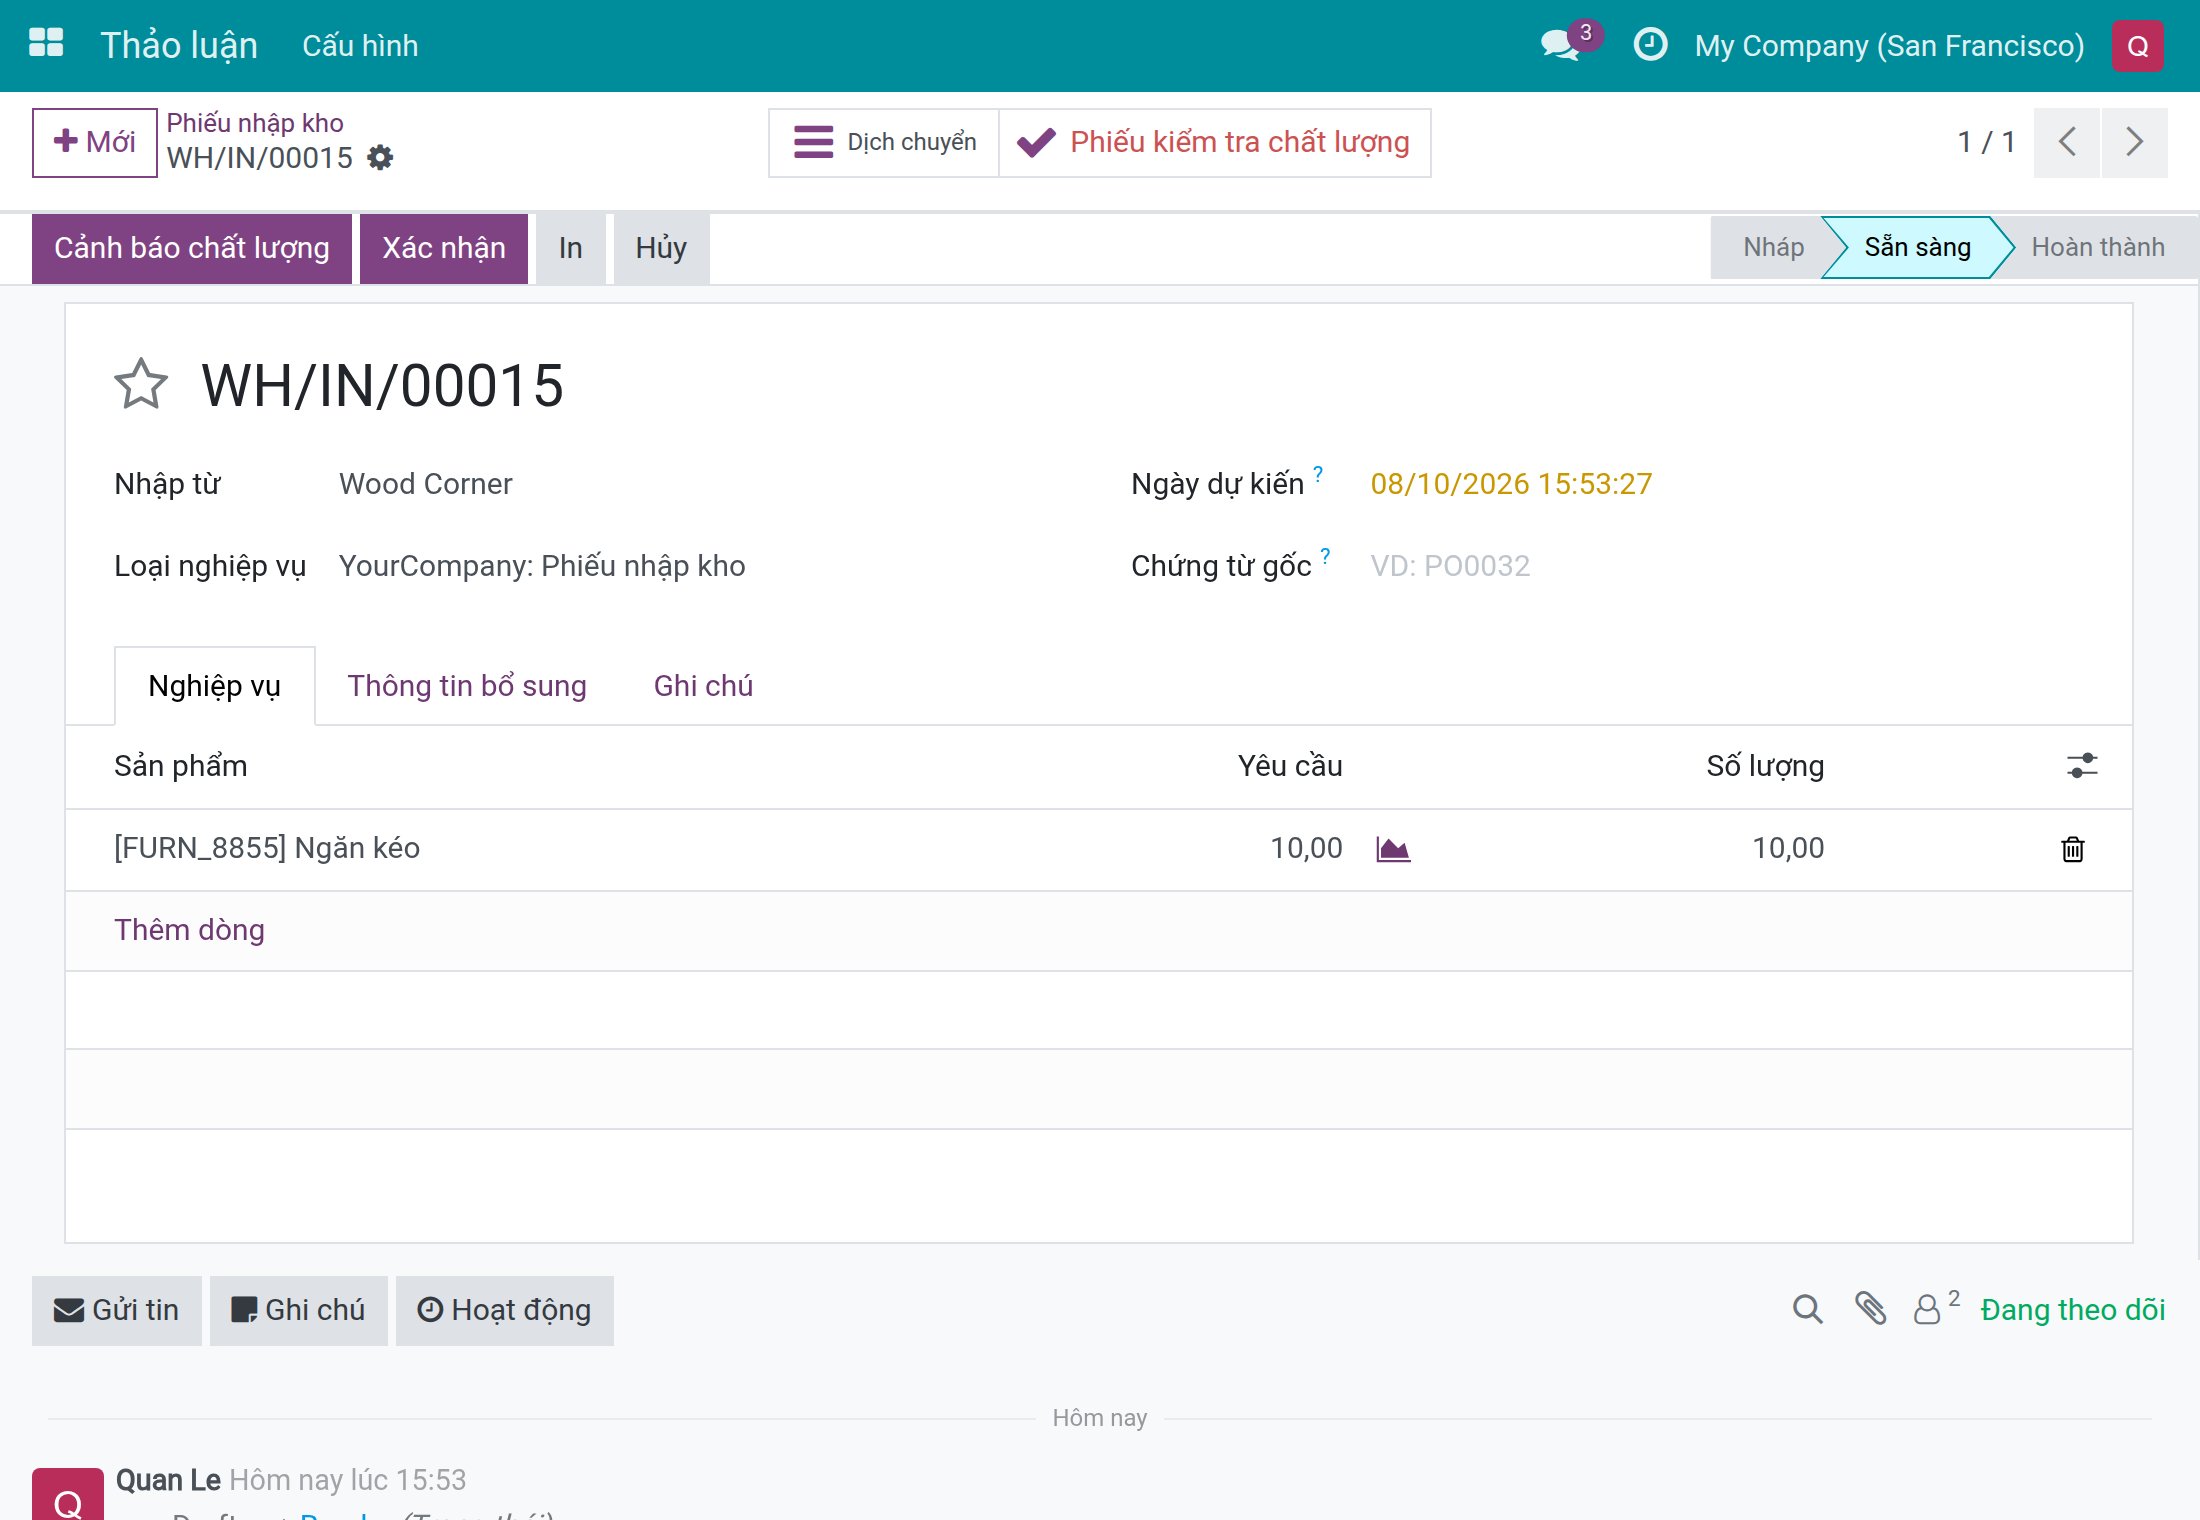The width and height of the screenshot is (2200, 1520).
Task: Select the Nháp status stage
Action: (1773, 247)
